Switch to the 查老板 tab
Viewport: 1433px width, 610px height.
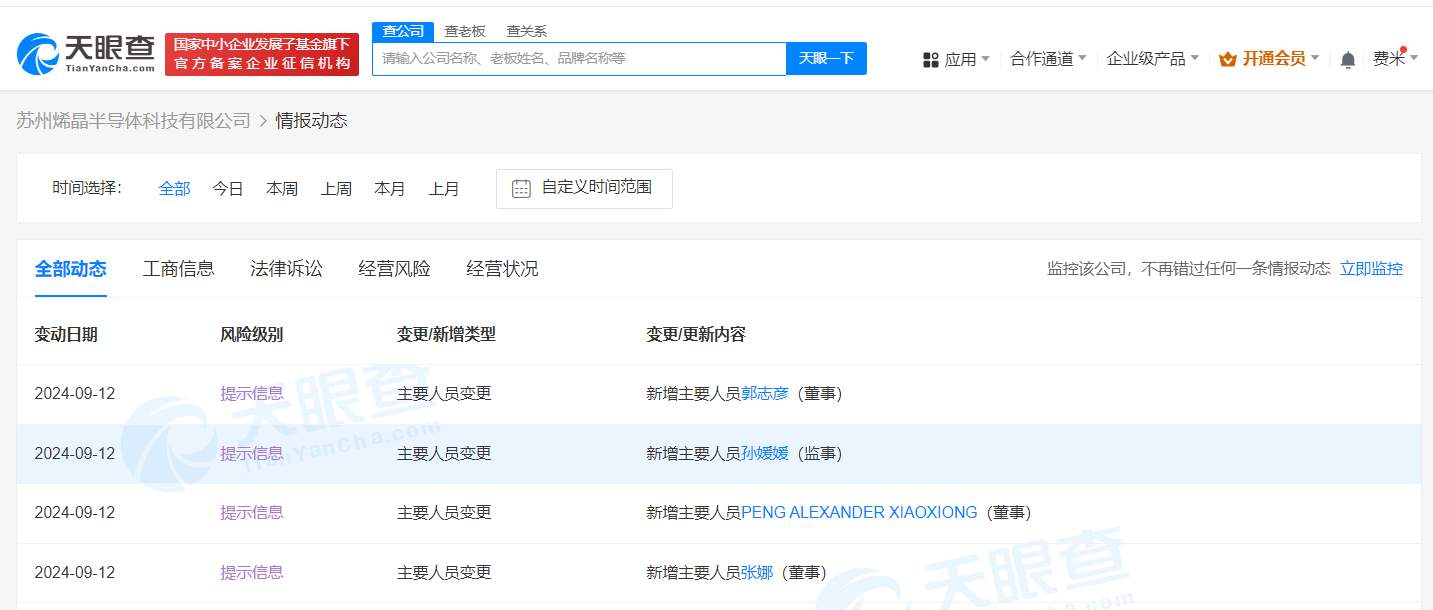pos(463,31)
